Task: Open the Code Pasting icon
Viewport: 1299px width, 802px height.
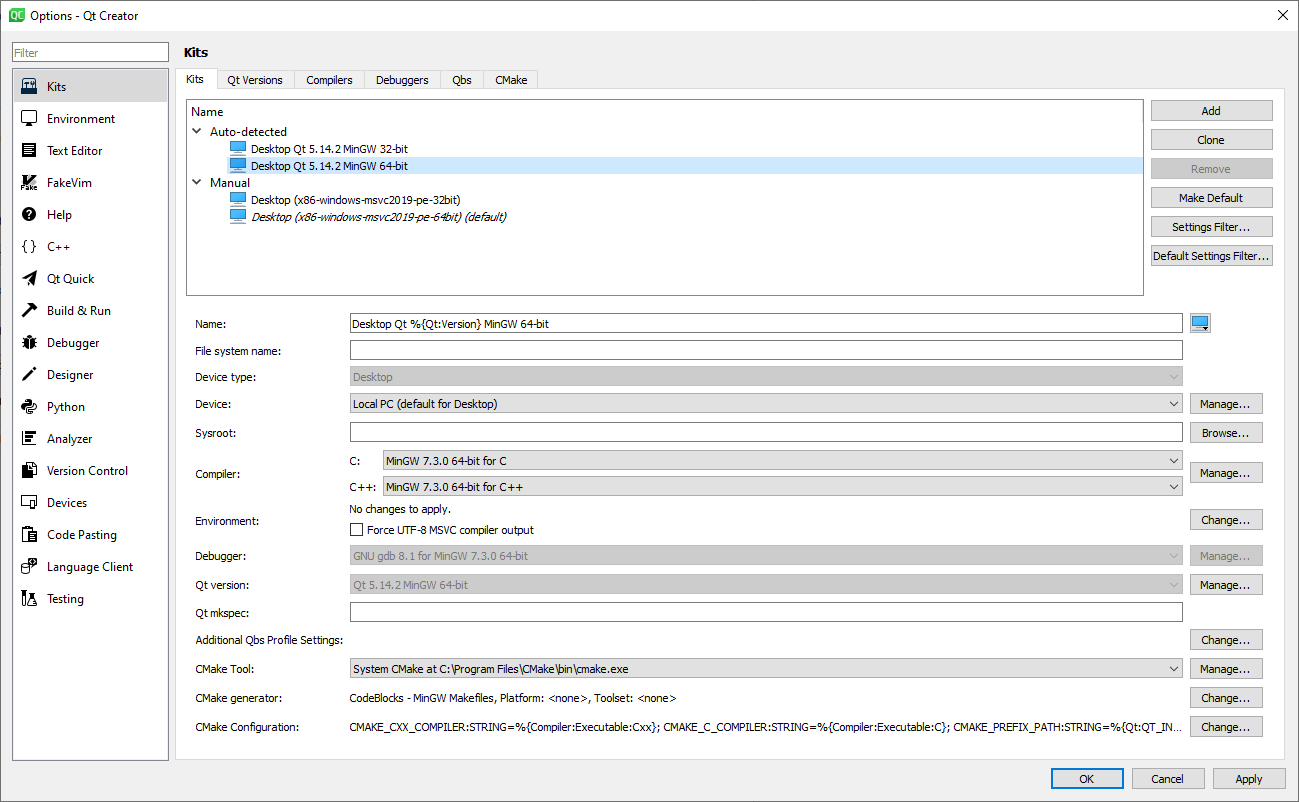Action: coord(29,535)
